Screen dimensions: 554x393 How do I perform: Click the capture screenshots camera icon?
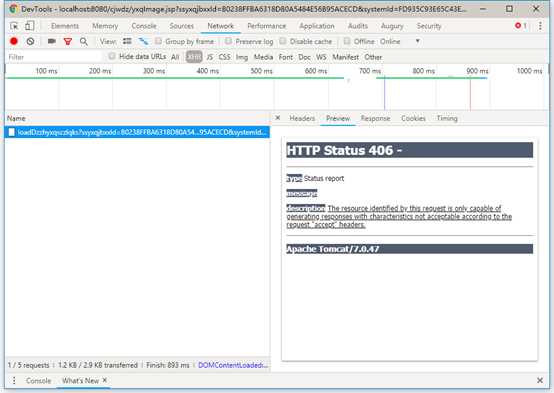coord(52,41)
